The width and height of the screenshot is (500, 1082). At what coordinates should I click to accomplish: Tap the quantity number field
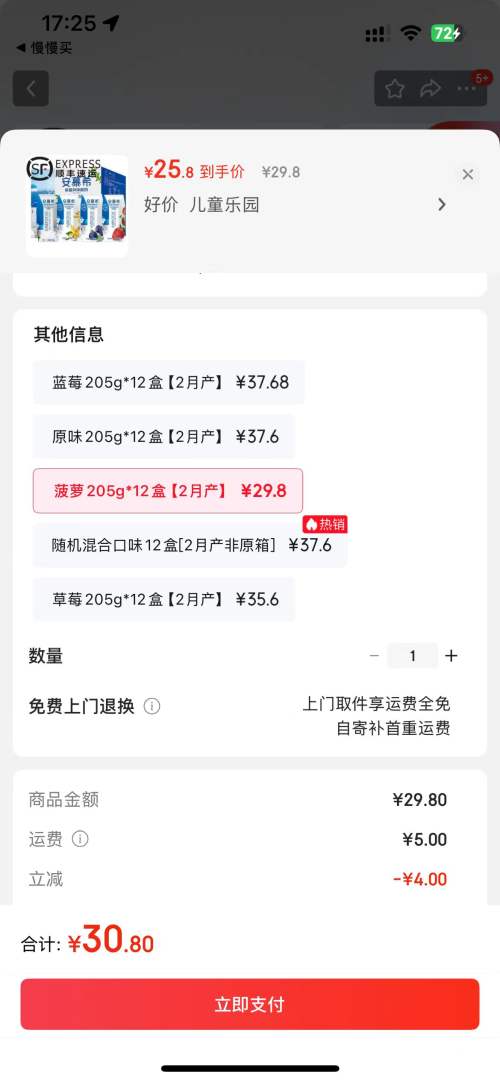point(412,656)
